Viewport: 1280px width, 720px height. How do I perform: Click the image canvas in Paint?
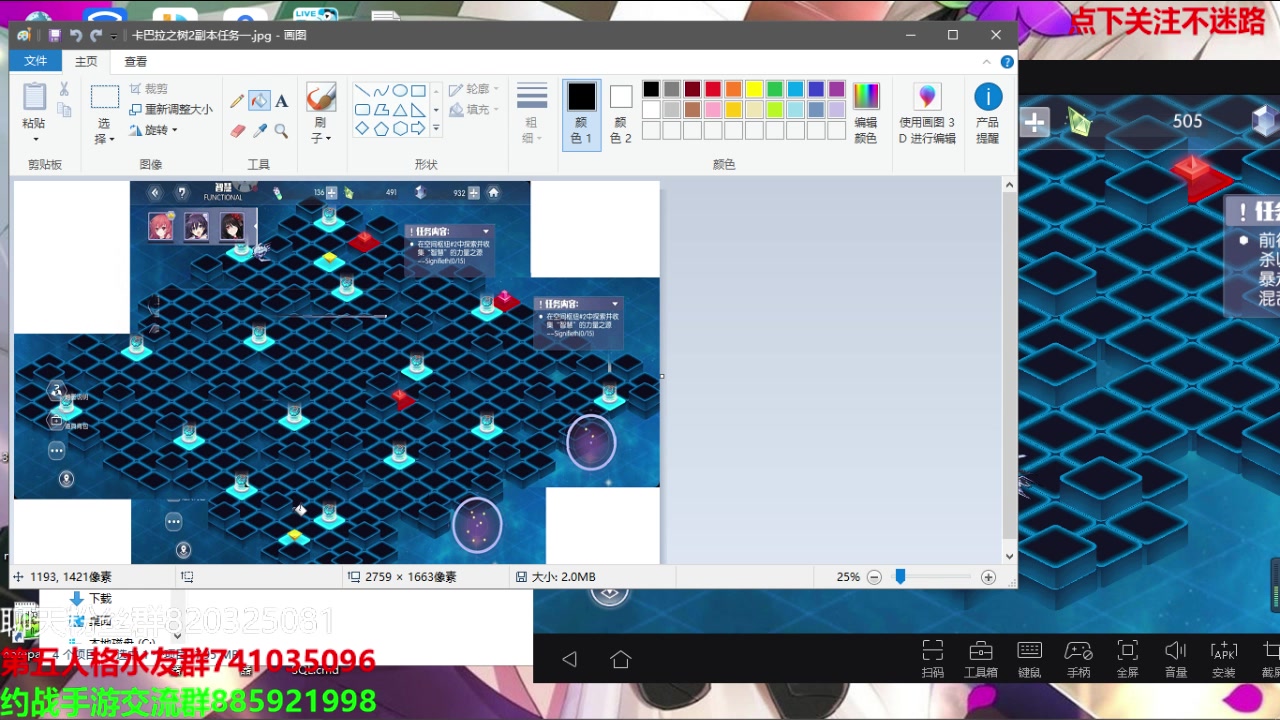(x=336, y=372)
